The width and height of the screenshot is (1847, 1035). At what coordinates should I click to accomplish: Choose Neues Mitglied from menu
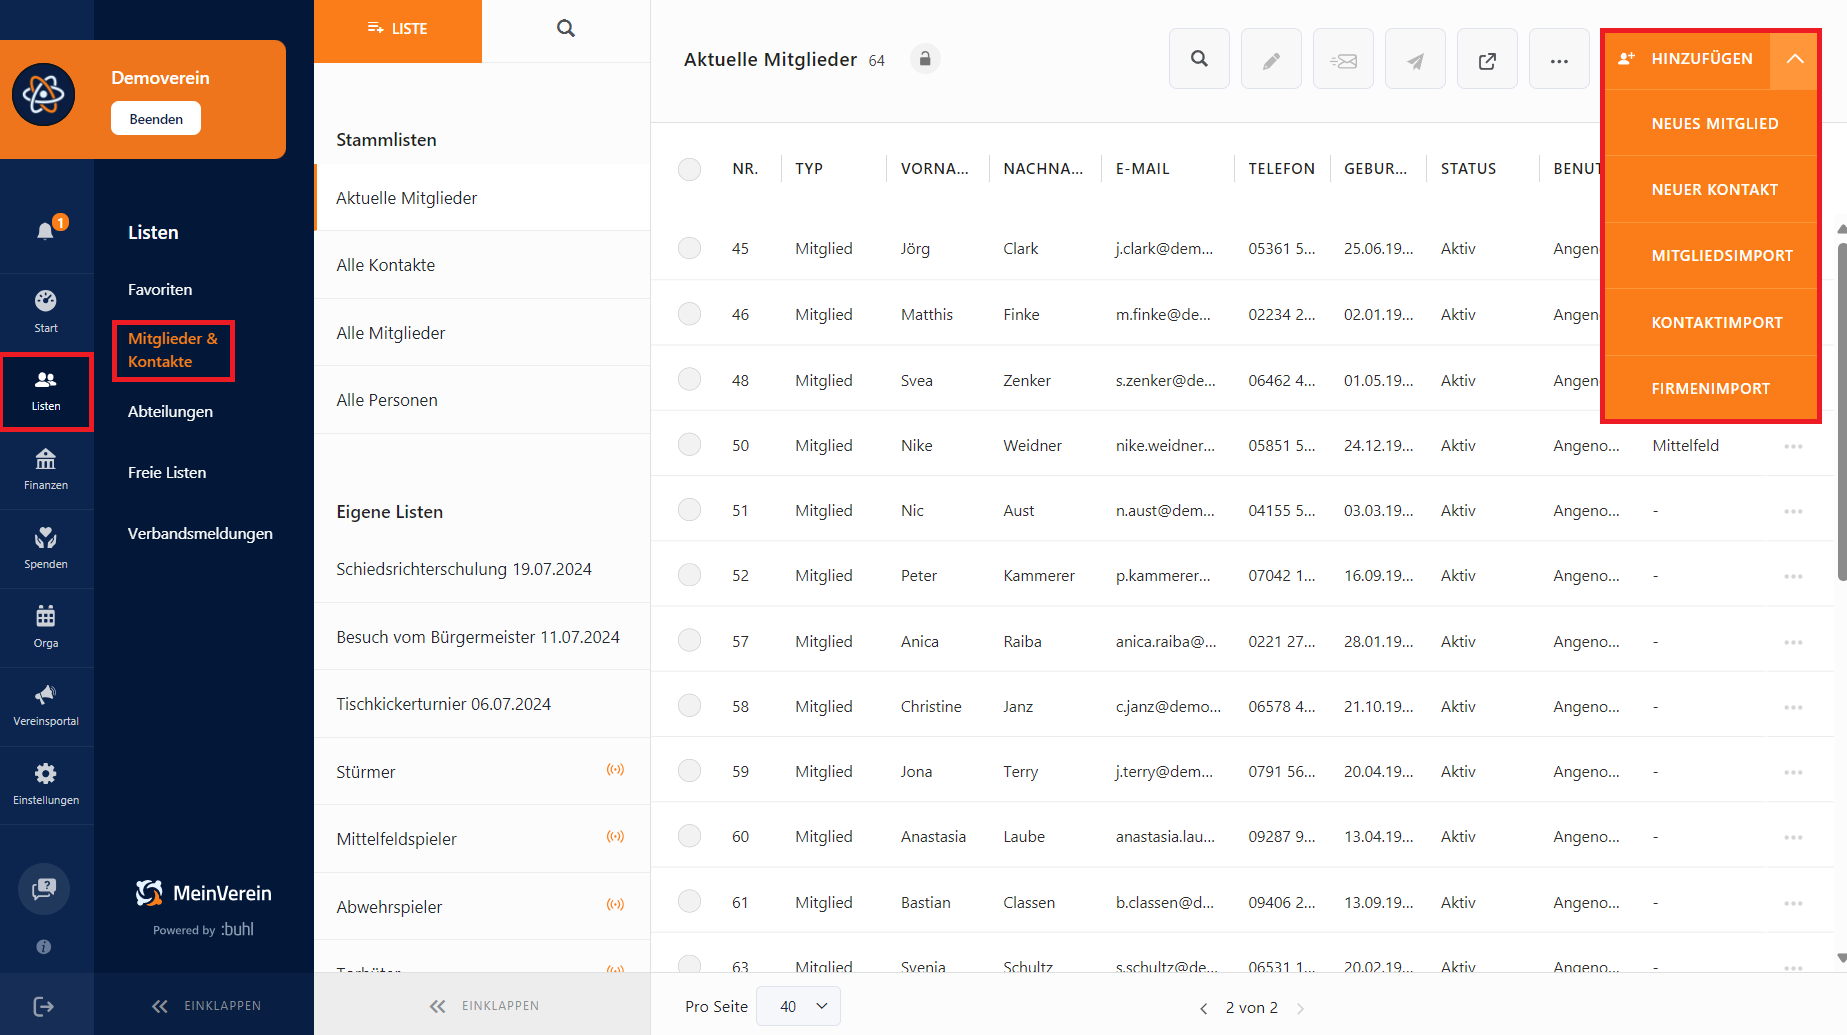(x=1711, y=124)
